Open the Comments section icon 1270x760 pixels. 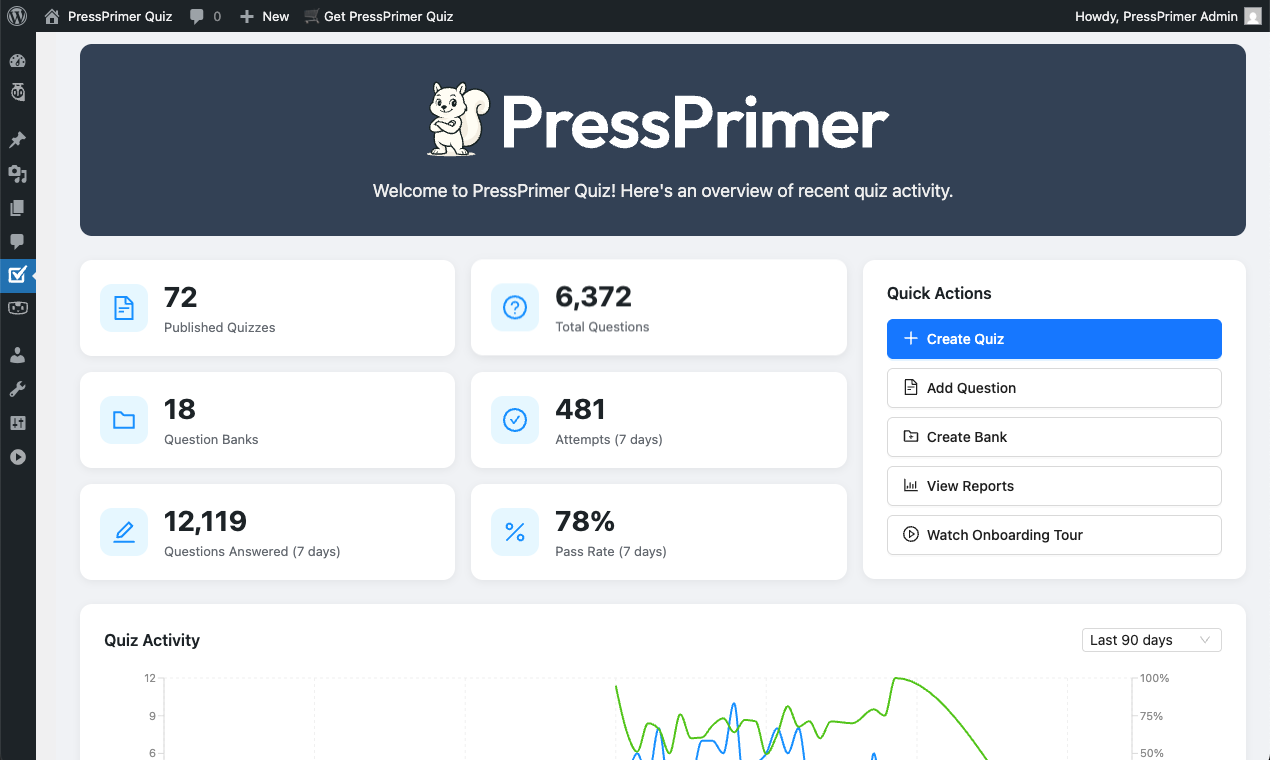(17, 241)
